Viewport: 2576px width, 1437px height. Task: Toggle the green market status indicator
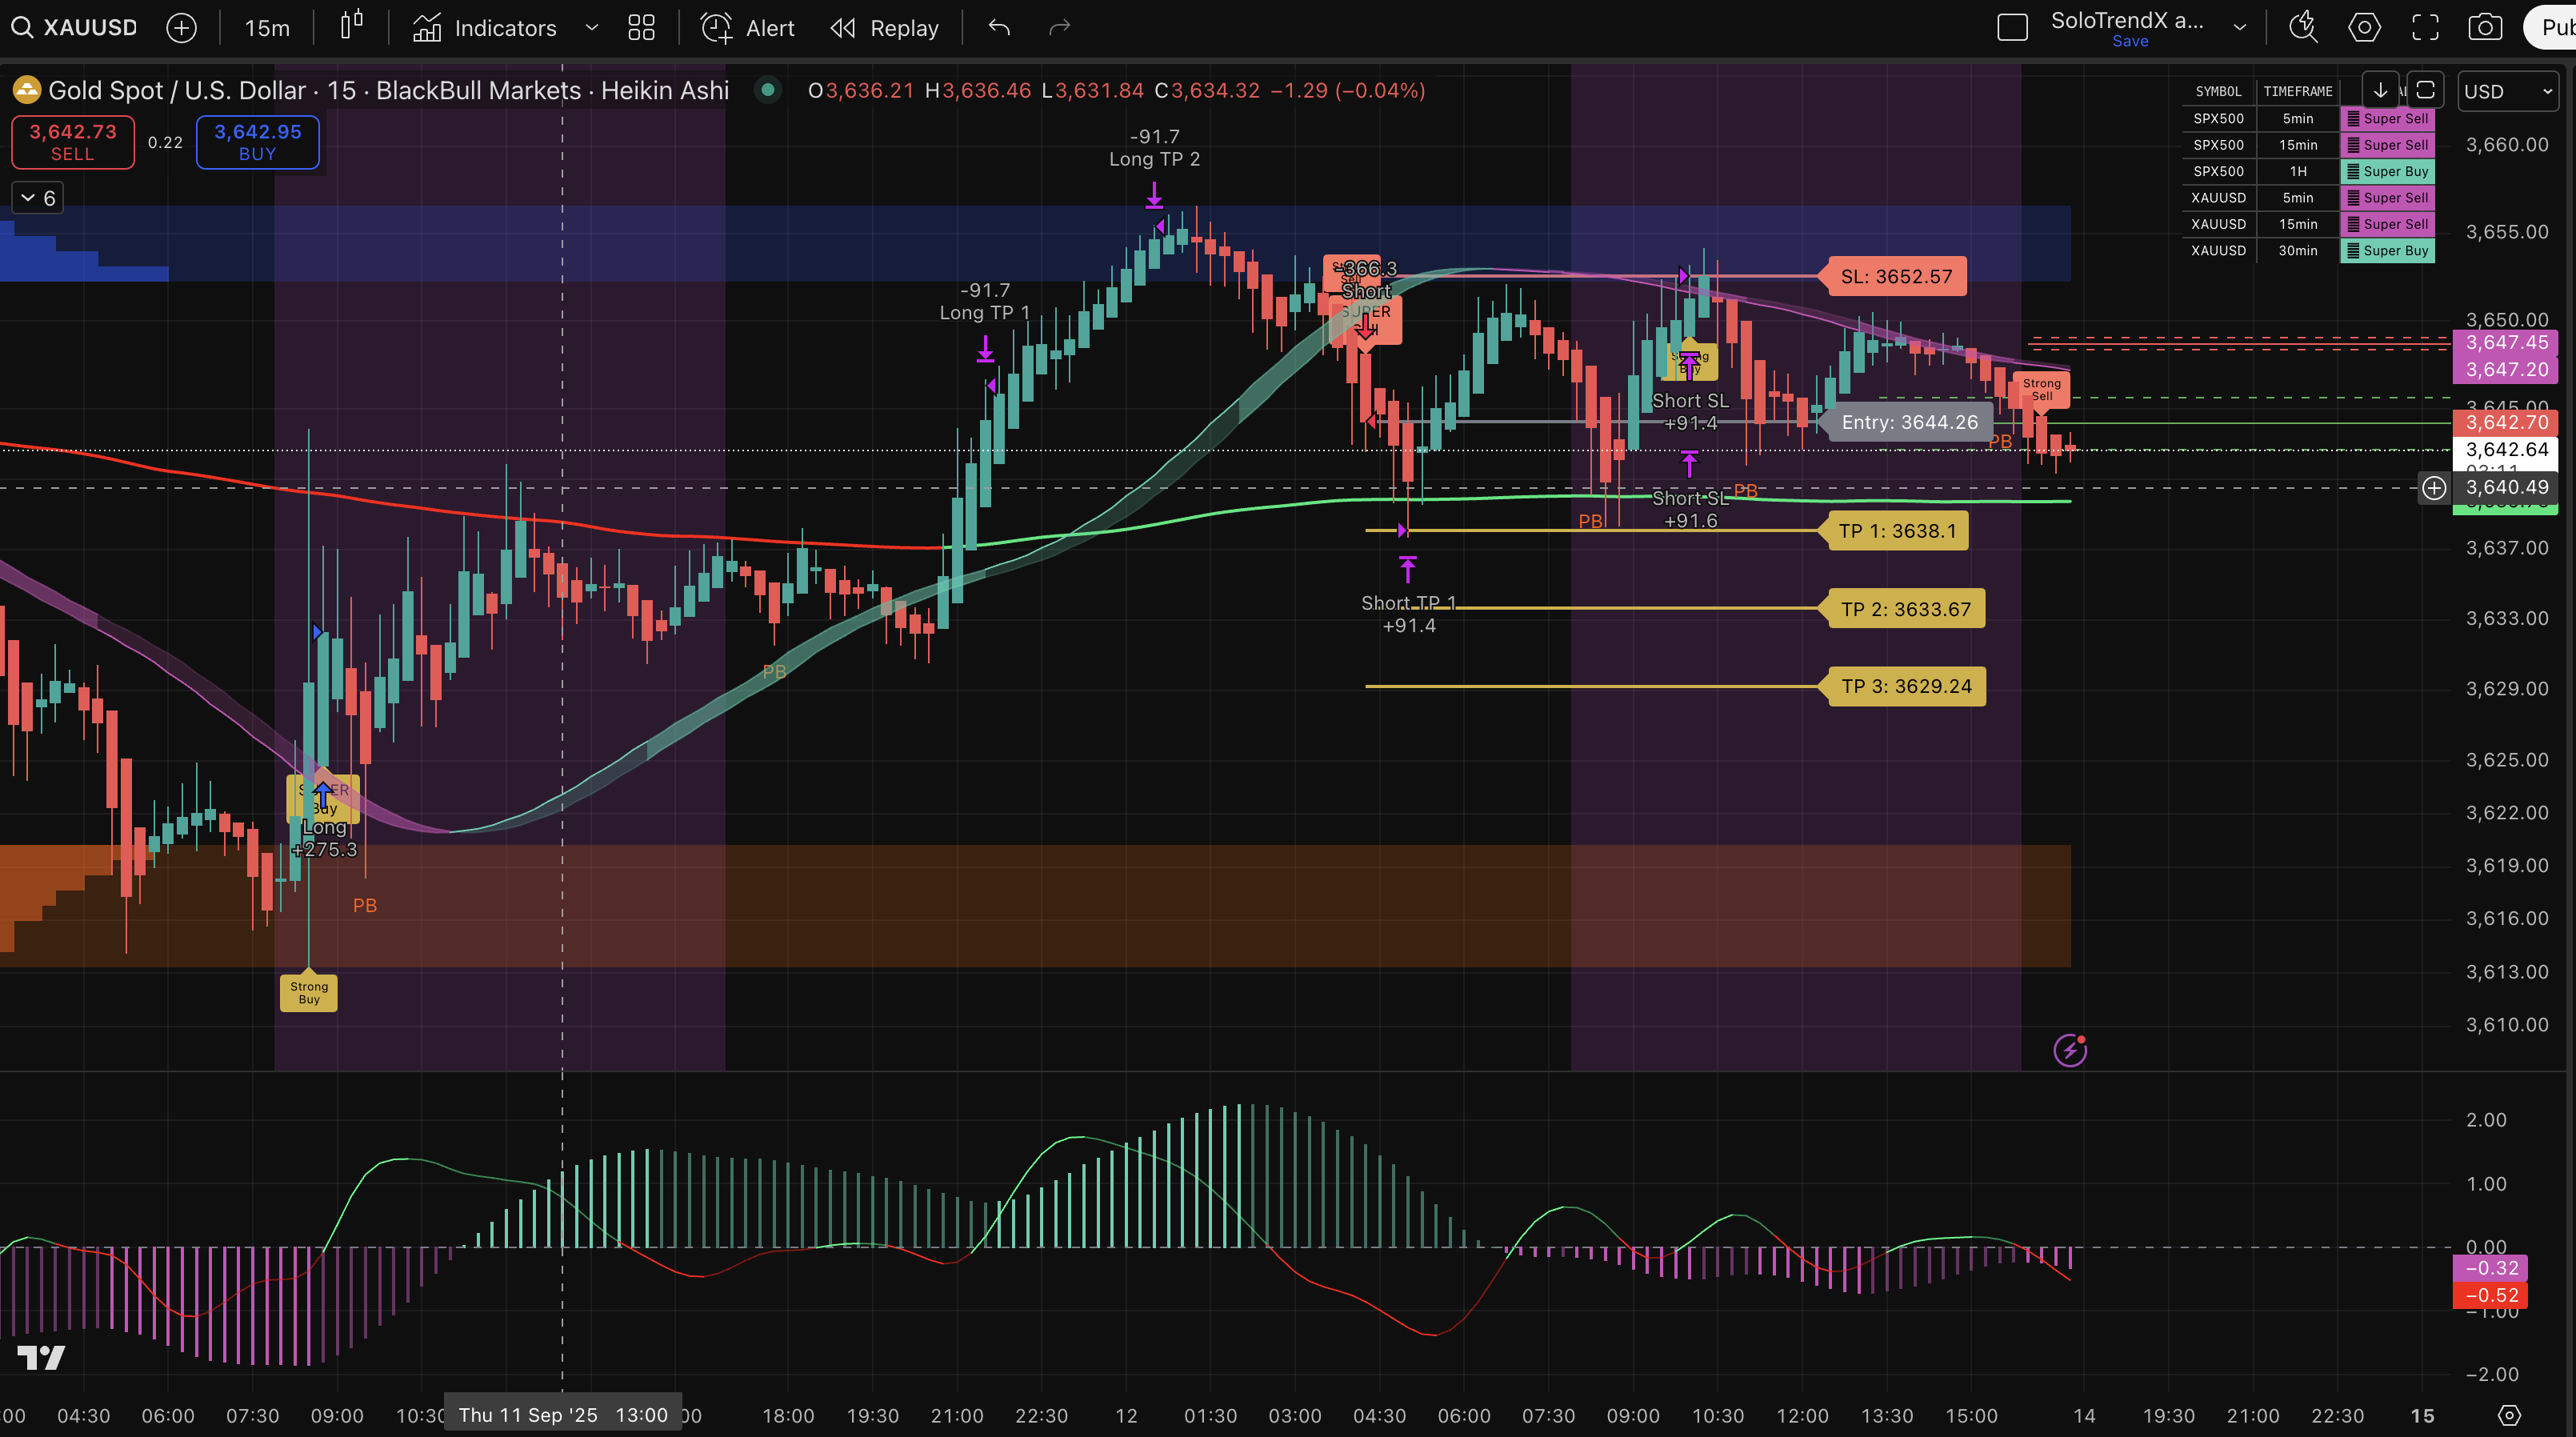tap(767, 90)
